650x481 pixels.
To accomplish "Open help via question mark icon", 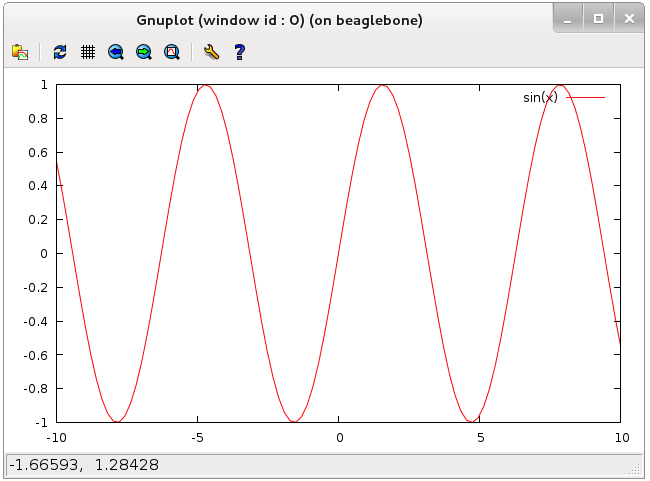I will (x=240, y=52).
